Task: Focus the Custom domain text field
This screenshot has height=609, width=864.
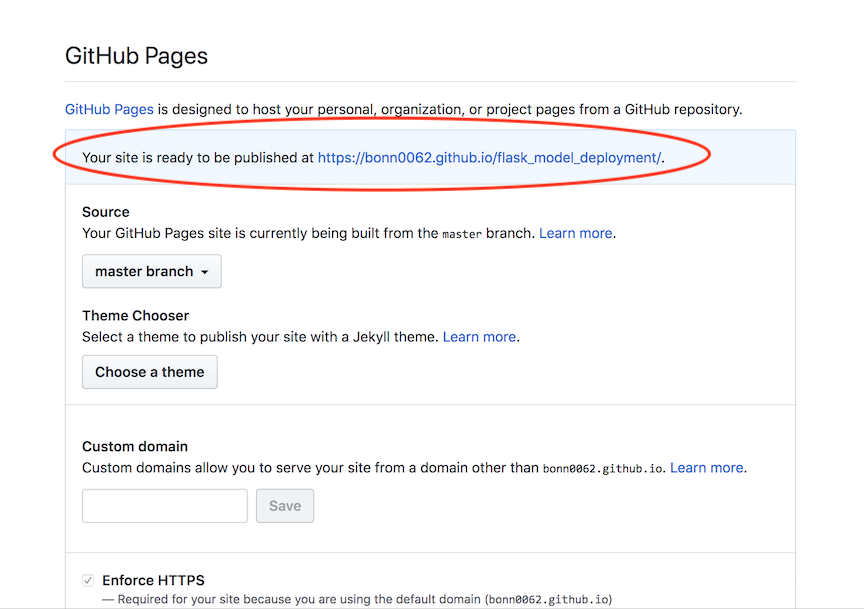Action: 165,506
